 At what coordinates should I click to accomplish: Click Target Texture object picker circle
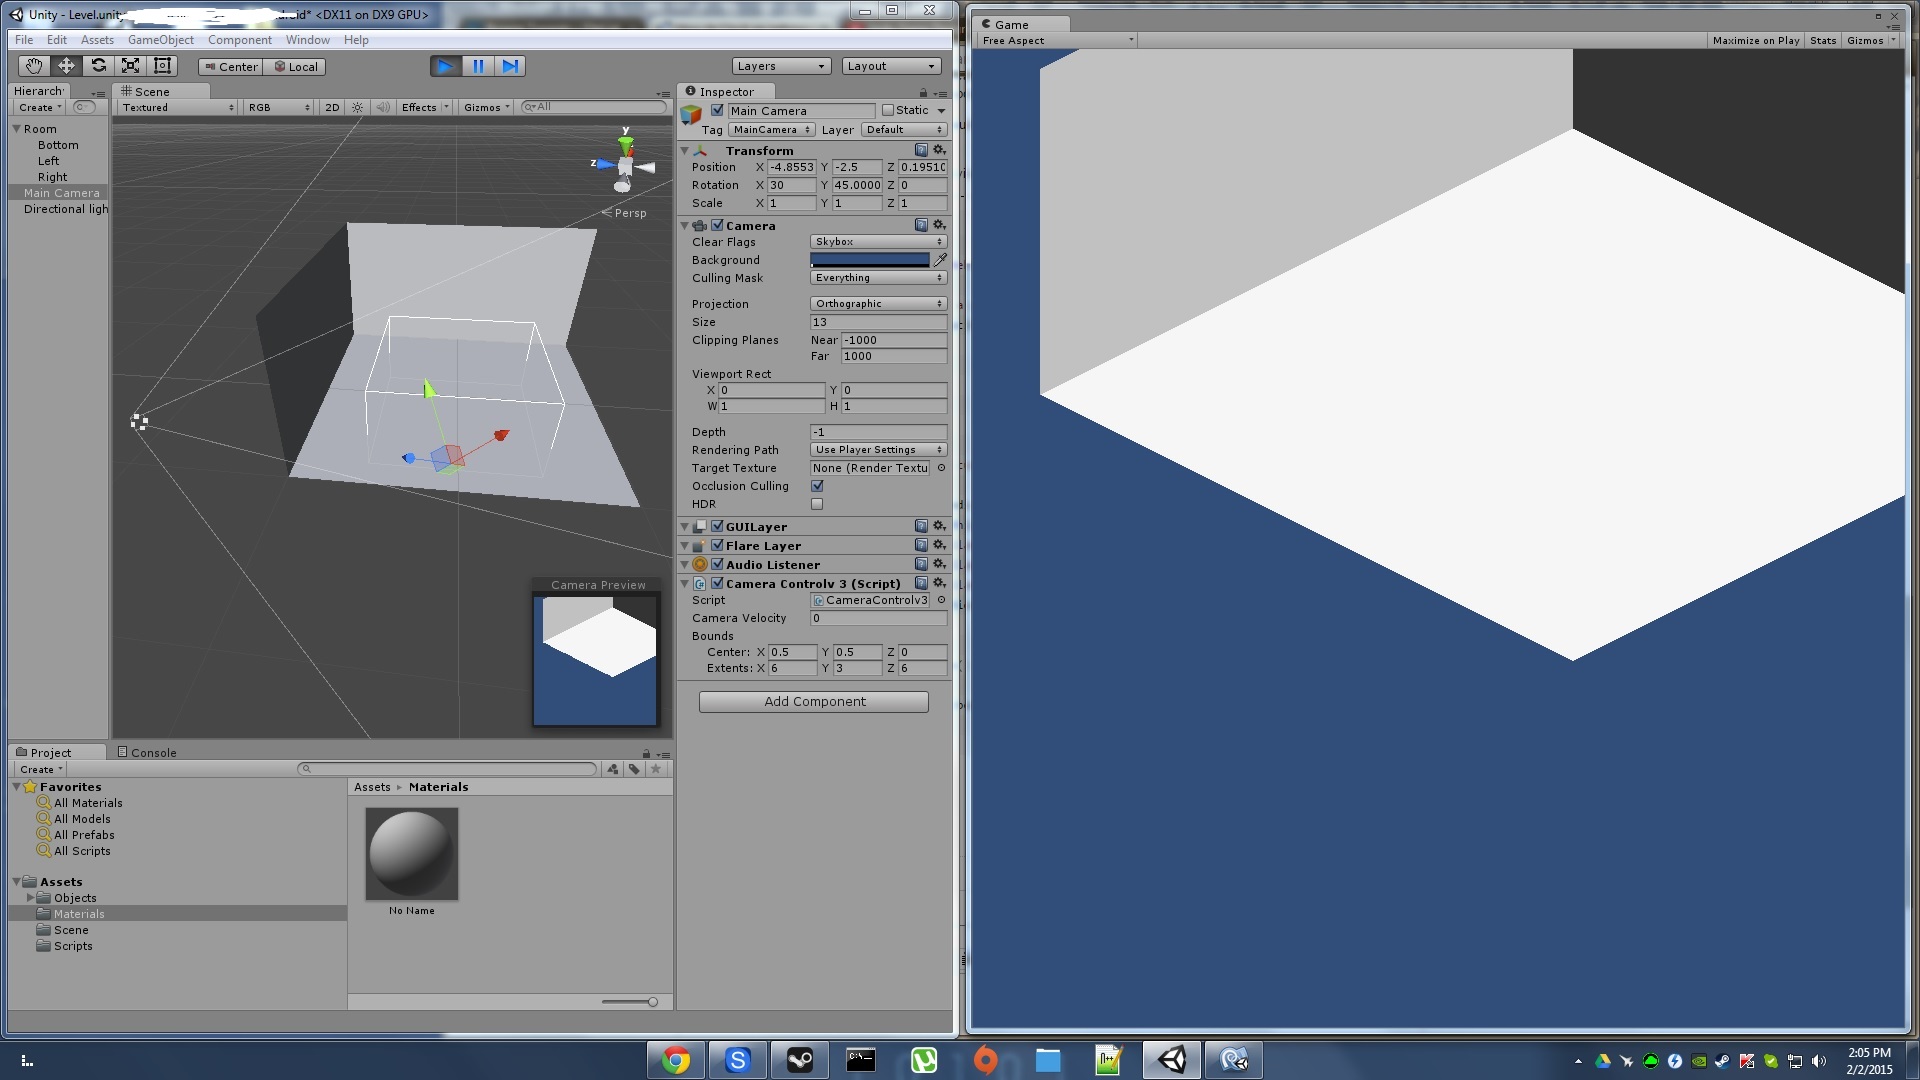(x=941, y=468)
